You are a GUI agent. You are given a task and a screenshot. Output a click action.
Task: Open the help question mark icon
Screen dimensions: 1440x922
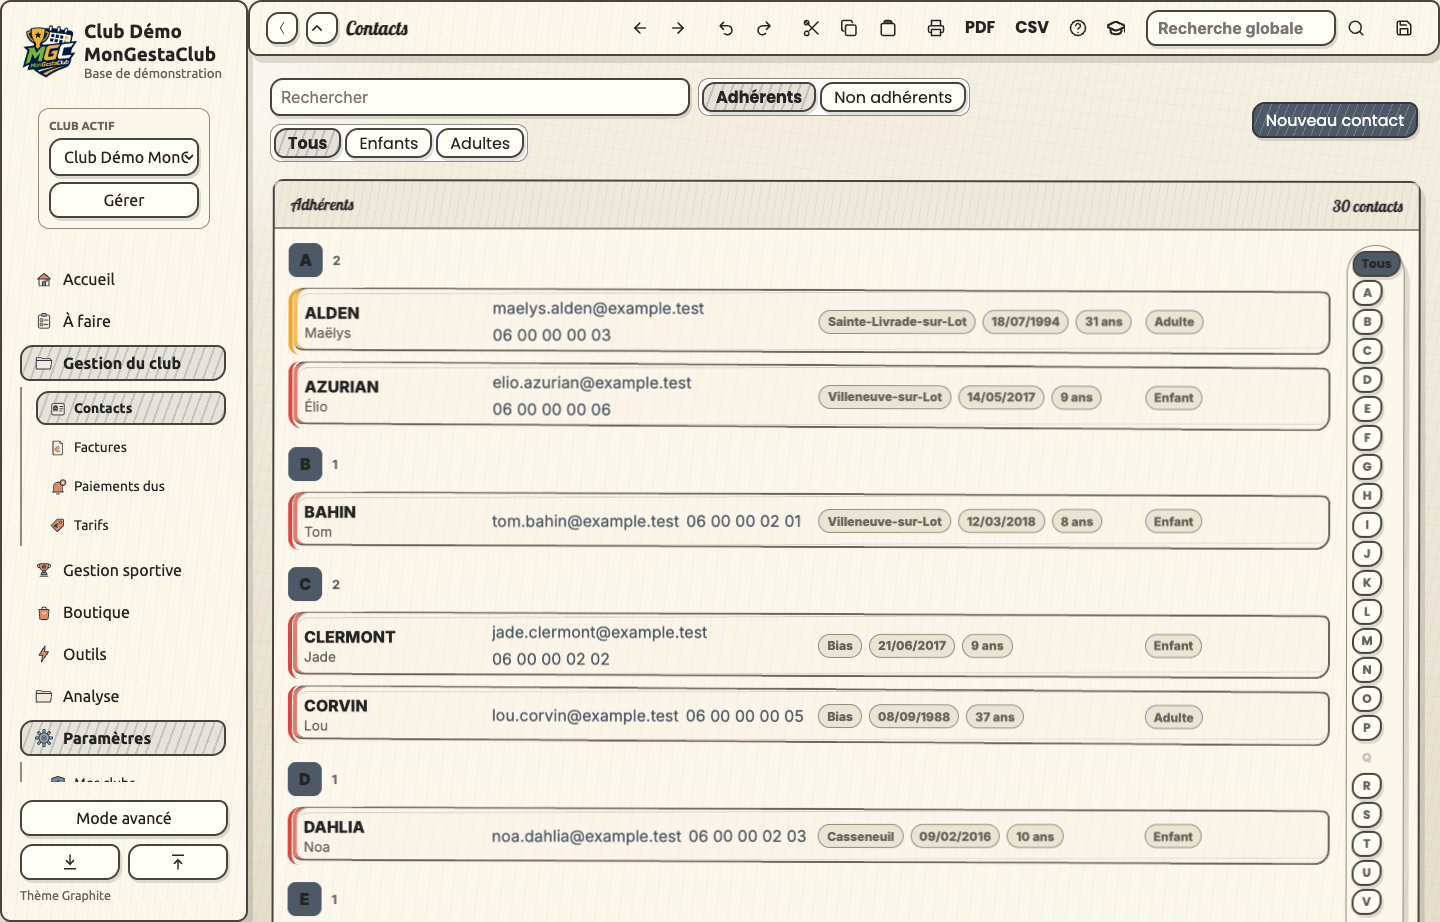[x=1078, y=28]
